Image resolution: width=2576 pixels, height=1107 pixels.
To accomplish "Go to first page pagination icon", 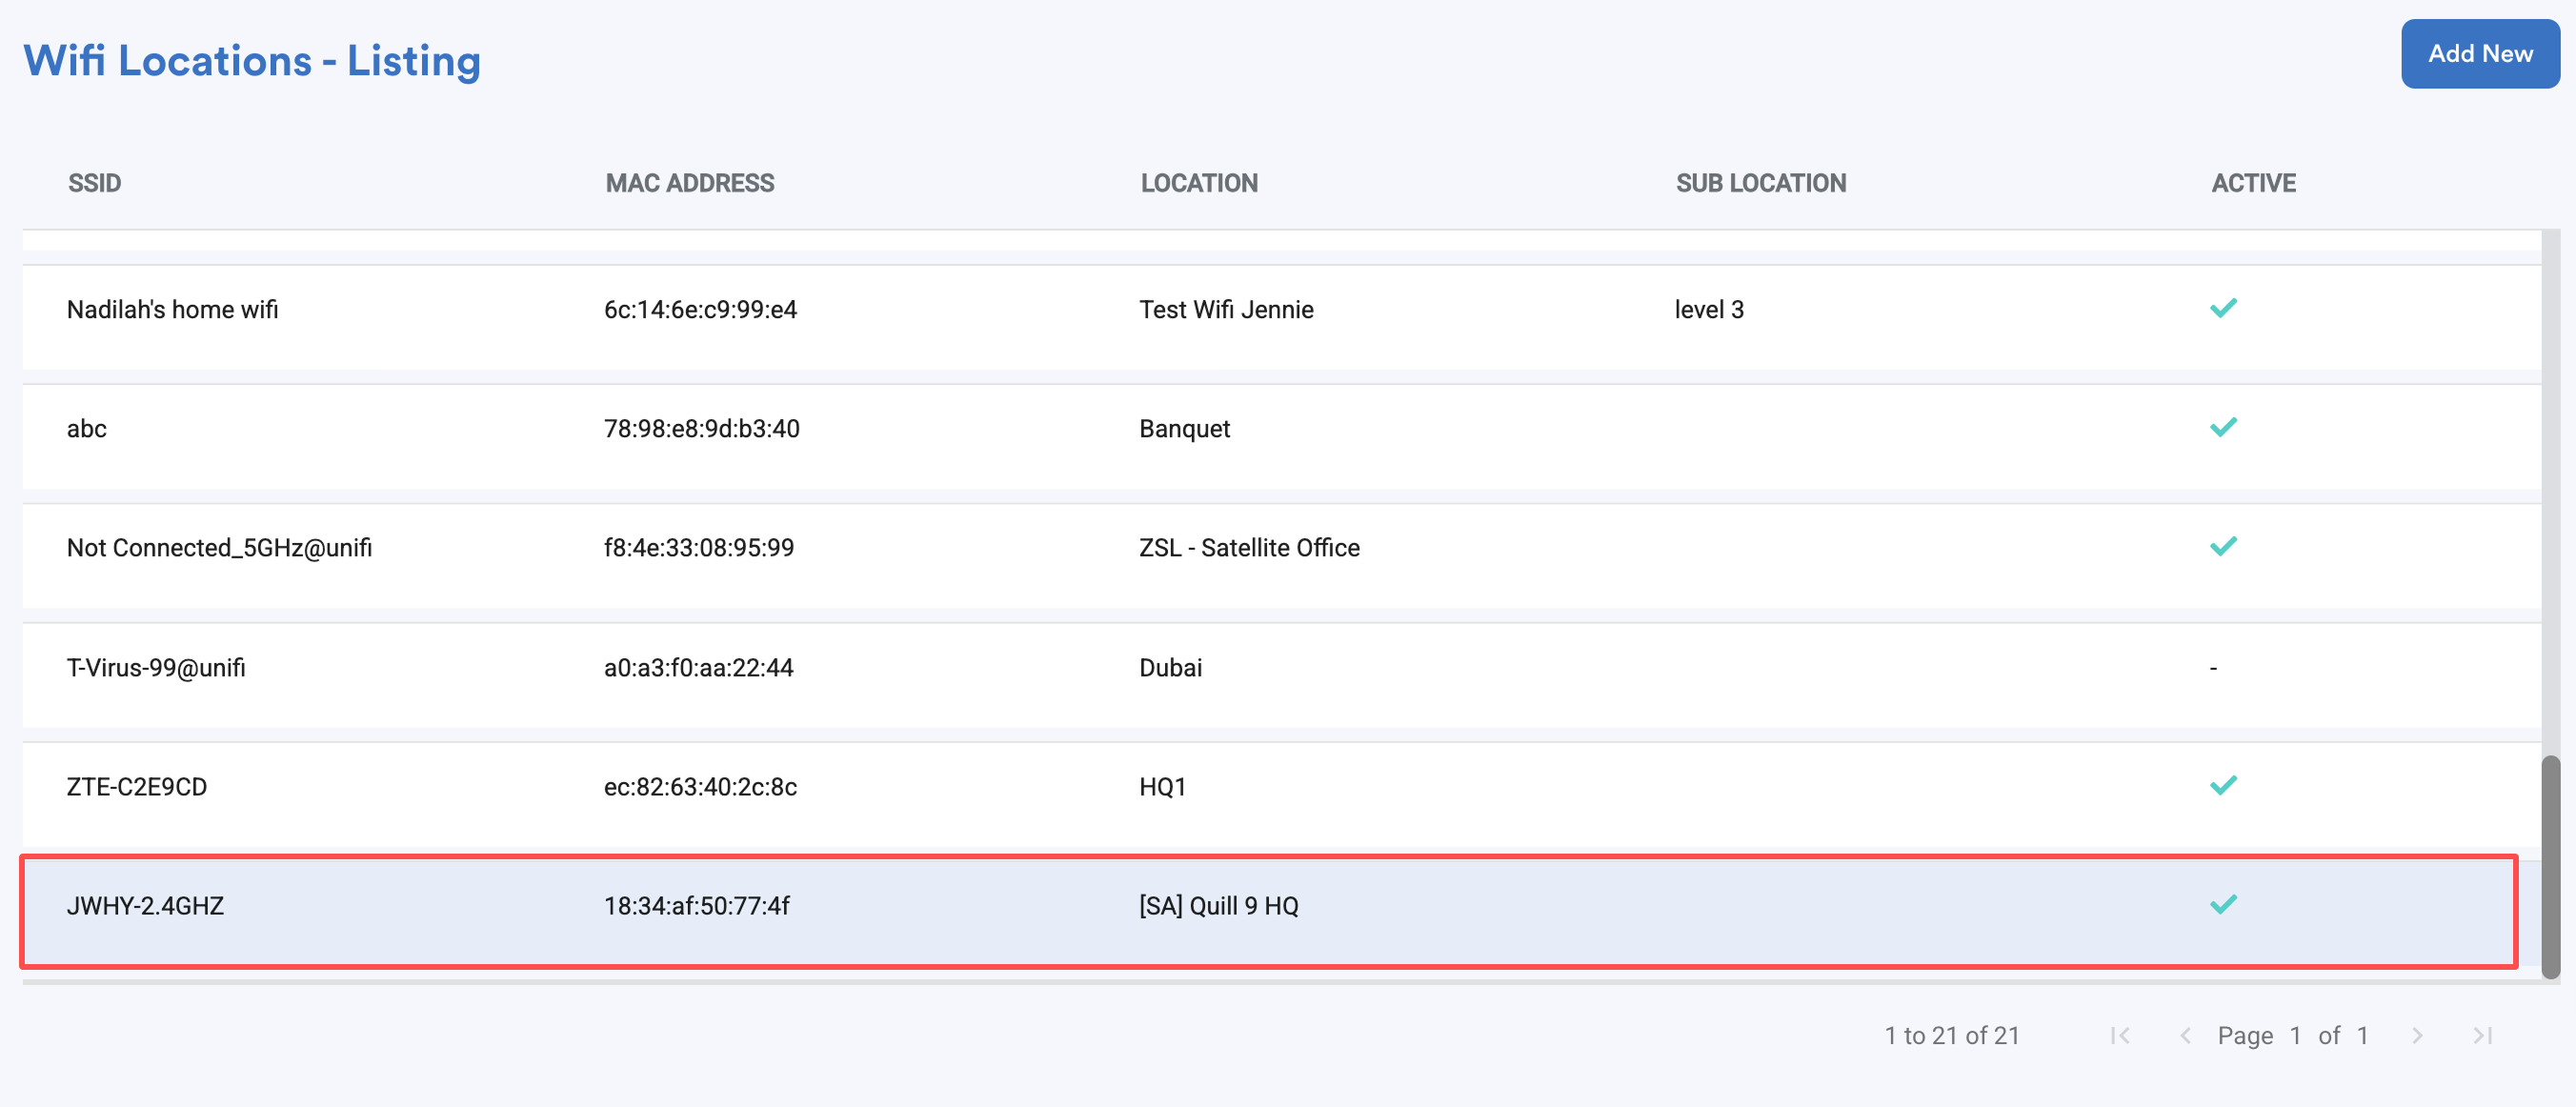I will point(2119,1035).
